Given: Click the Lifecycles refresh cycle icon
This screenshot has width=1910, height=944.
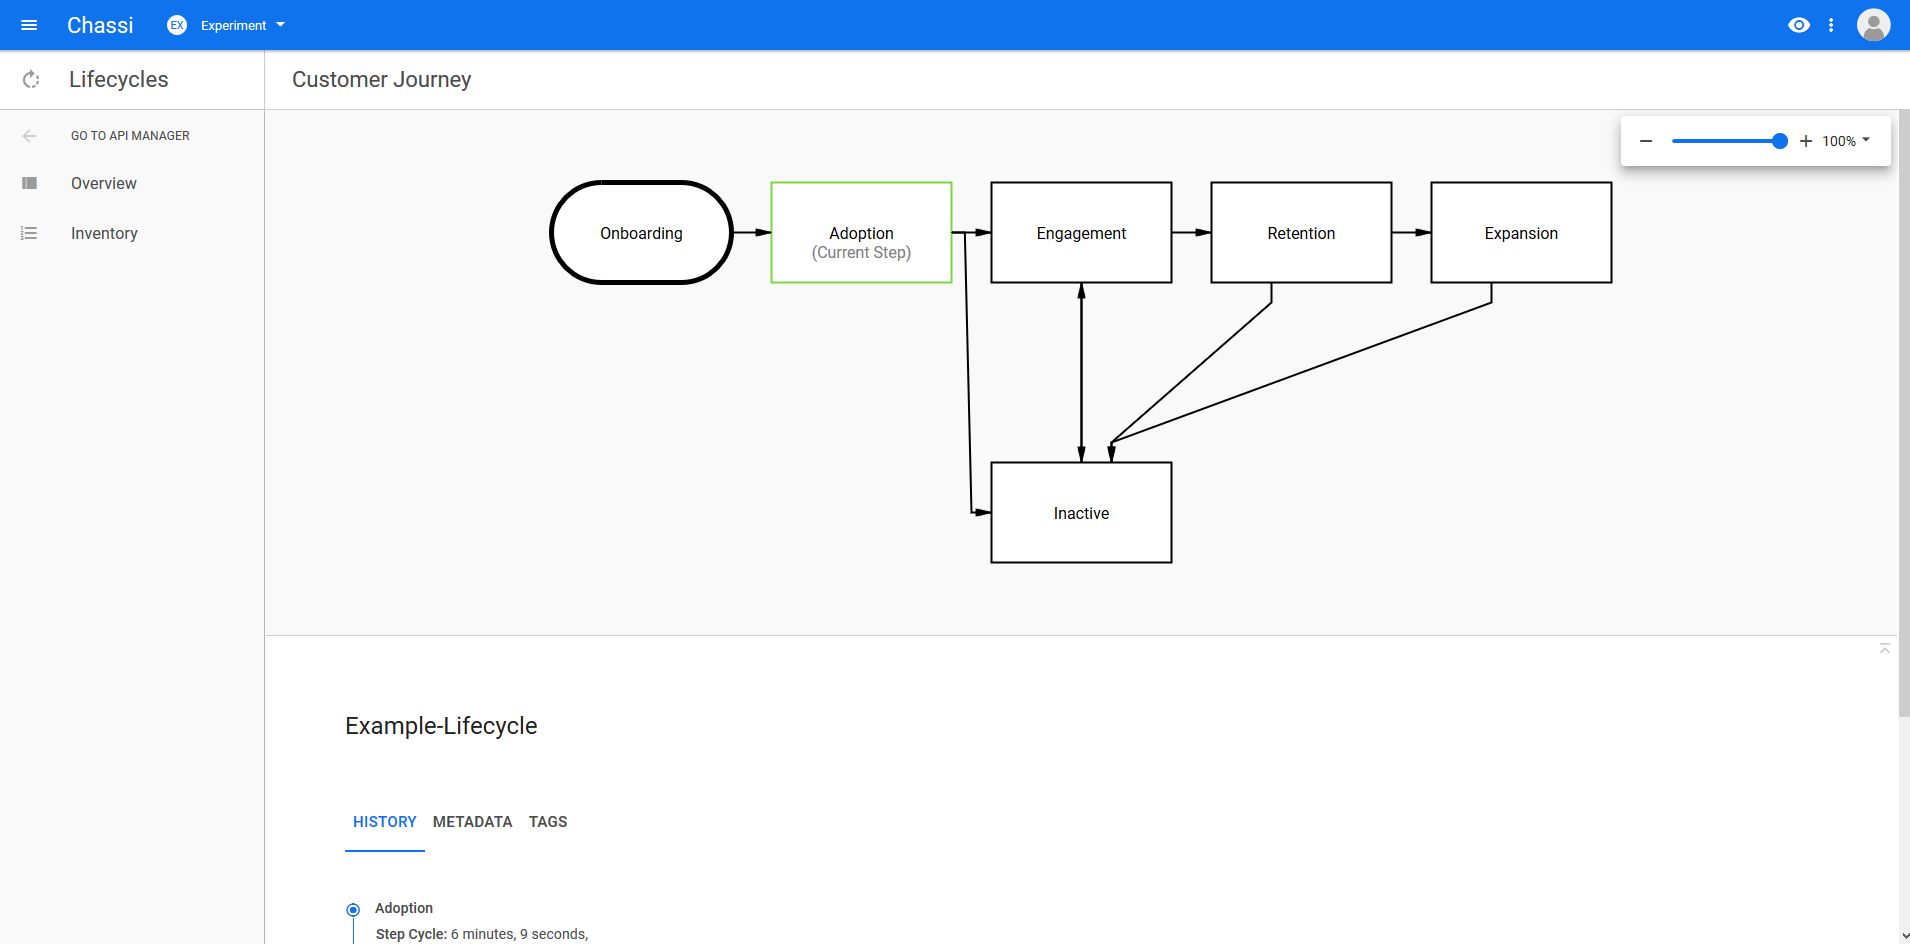Looking at the screenshot, I should (x=31, y=79).
